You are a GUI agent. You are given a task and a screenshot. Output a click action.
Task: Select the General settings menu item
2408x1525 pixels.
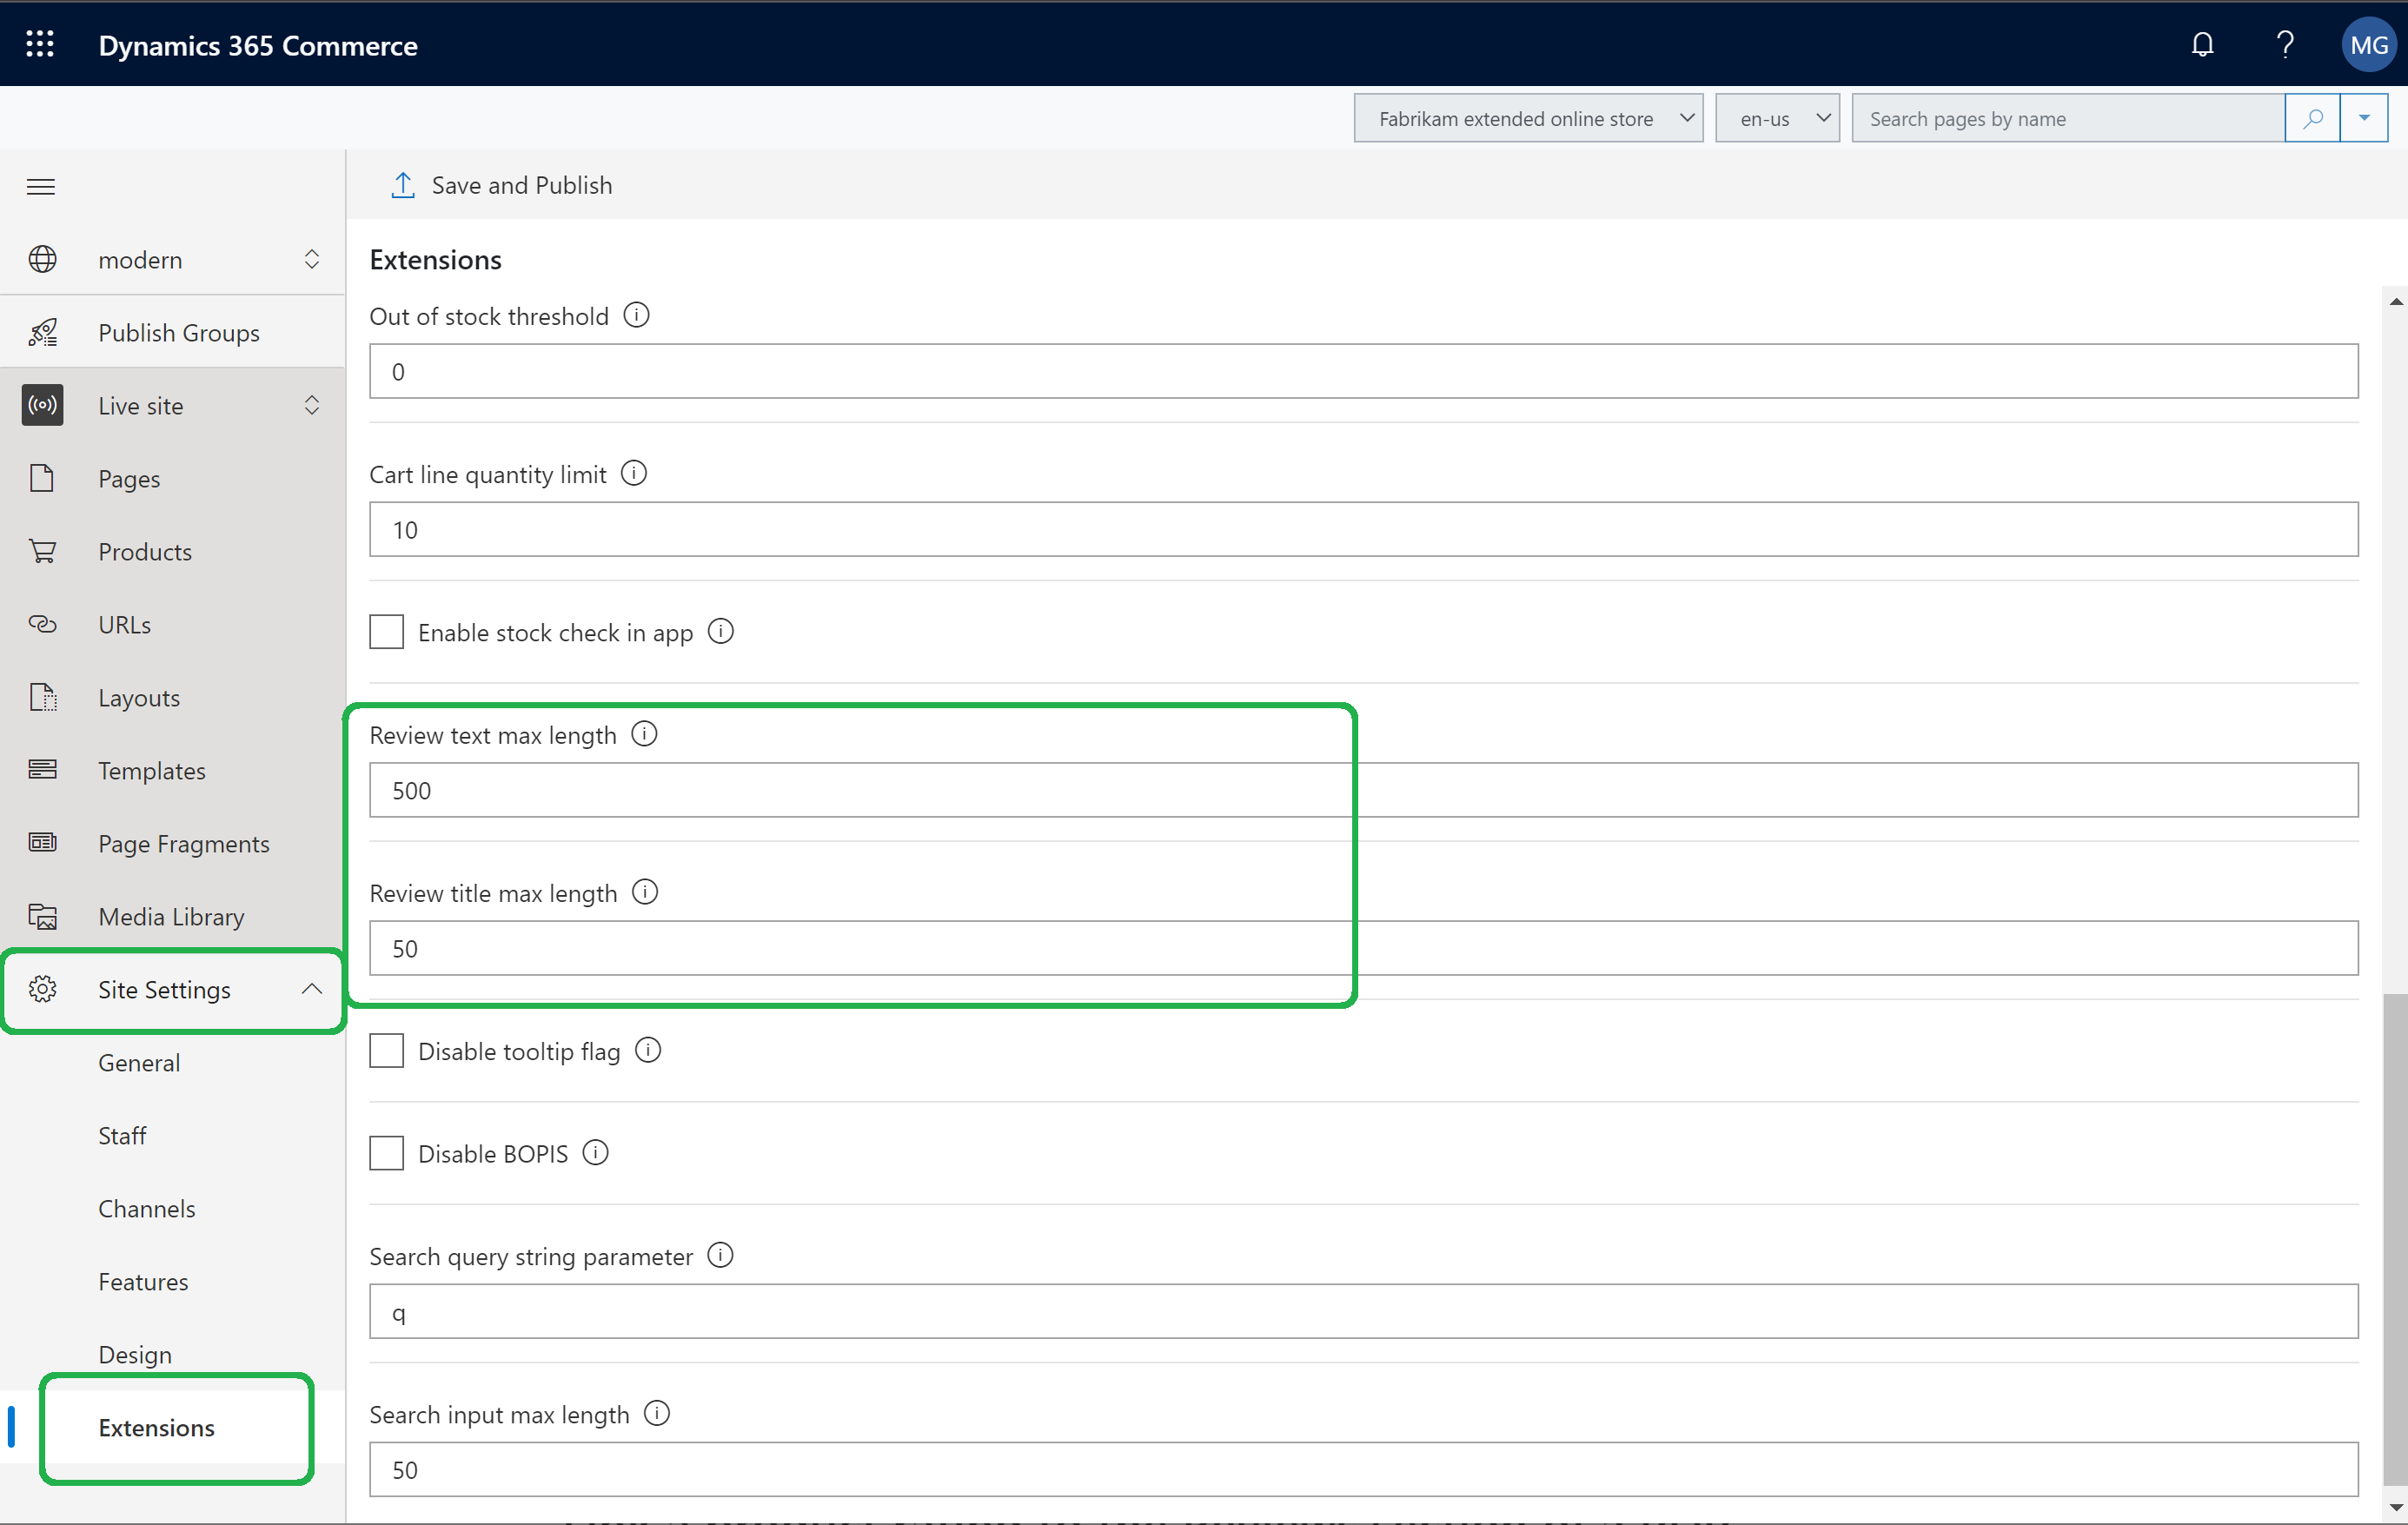141,1062
